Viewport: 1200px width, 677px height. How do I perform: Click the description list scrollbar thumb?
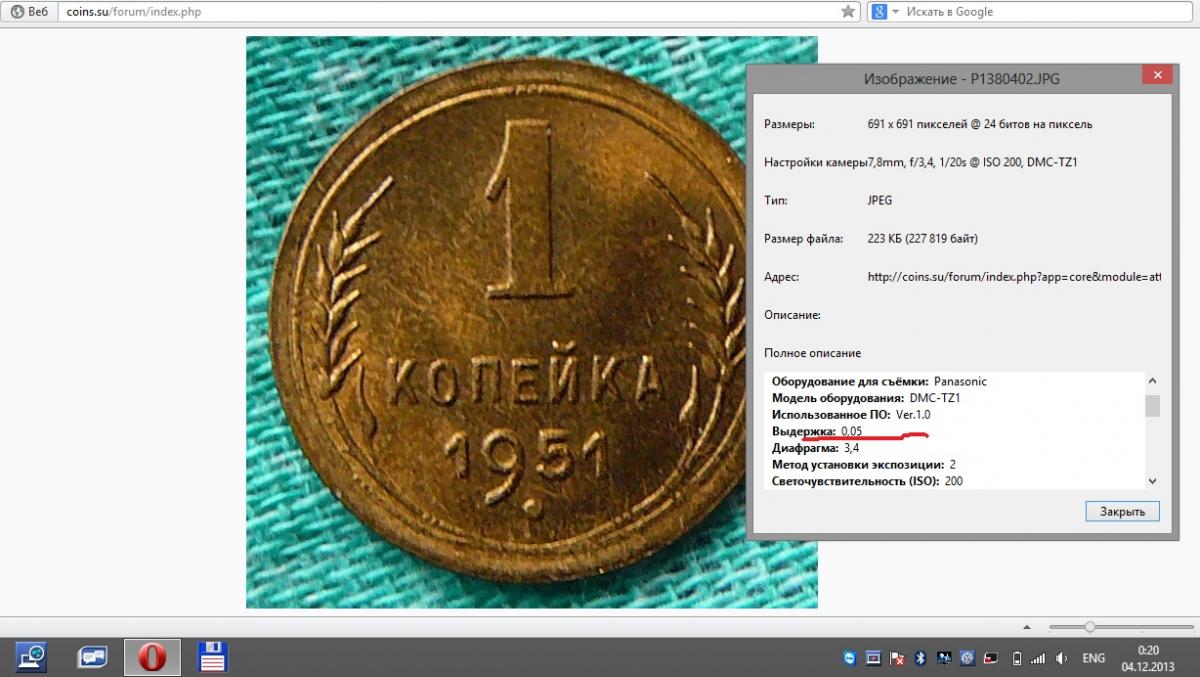(x=1152, y=405)
